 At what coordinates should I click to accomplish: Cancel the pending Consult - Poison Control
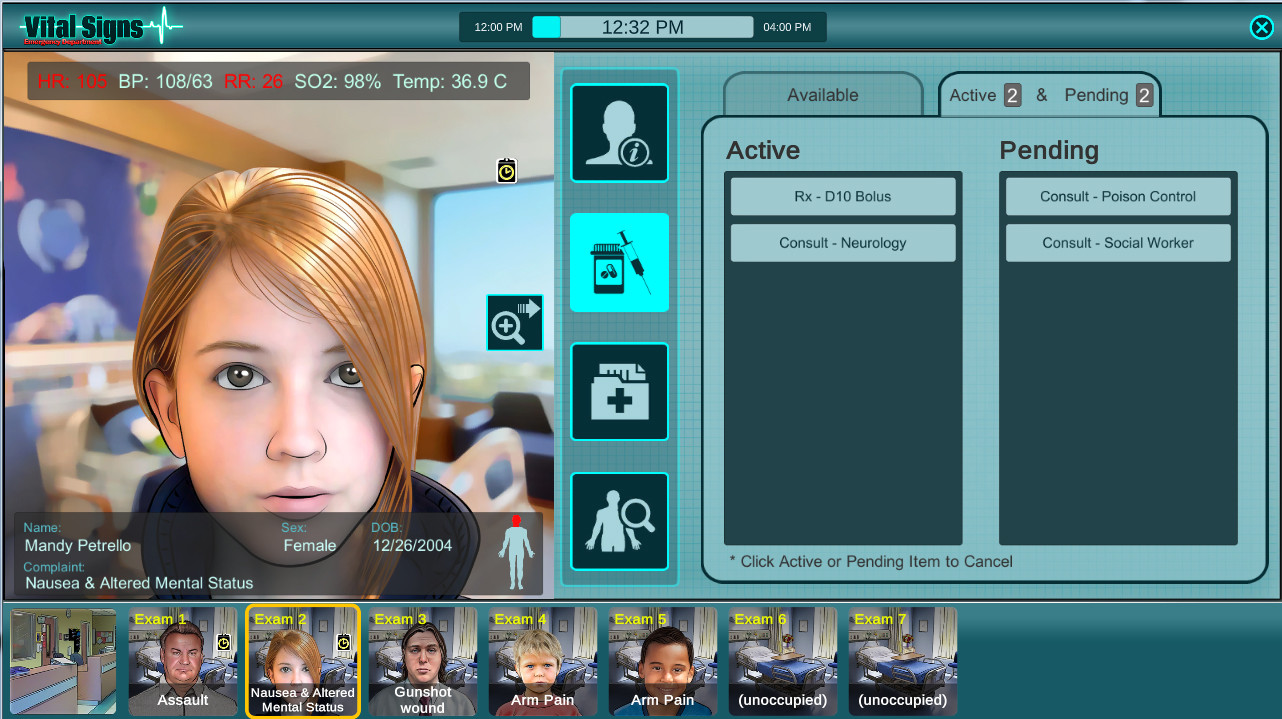1117,196
